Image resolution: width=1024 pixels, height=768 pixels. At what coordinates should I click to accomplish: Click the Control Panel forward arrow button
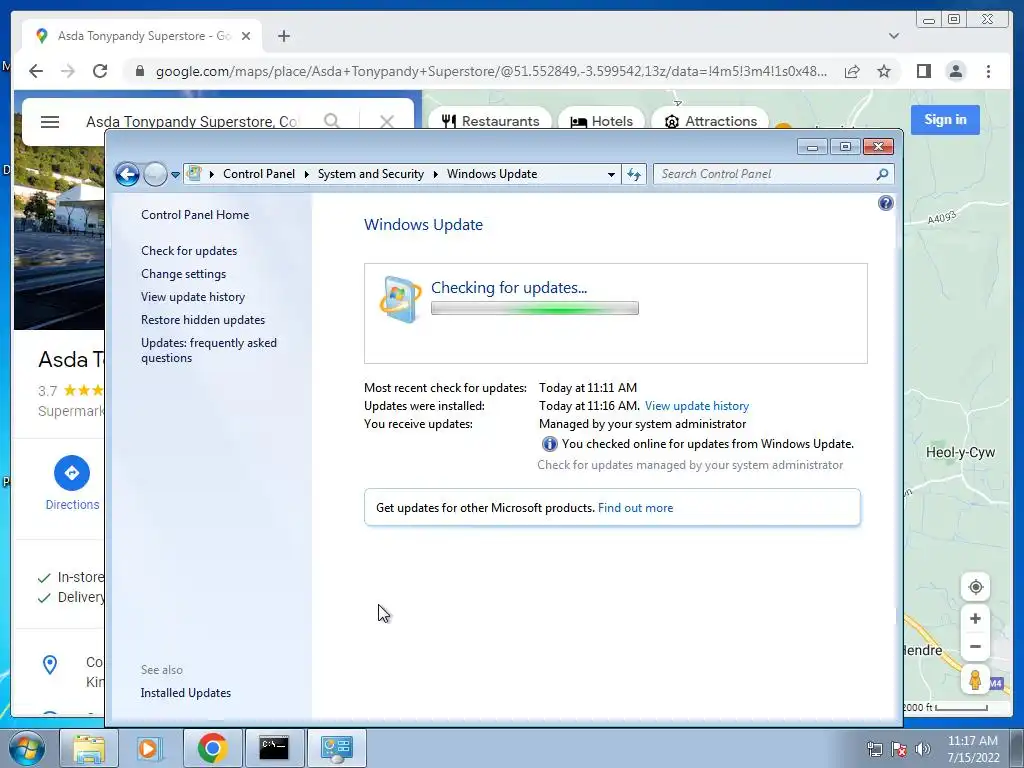[x=155, y=174]
